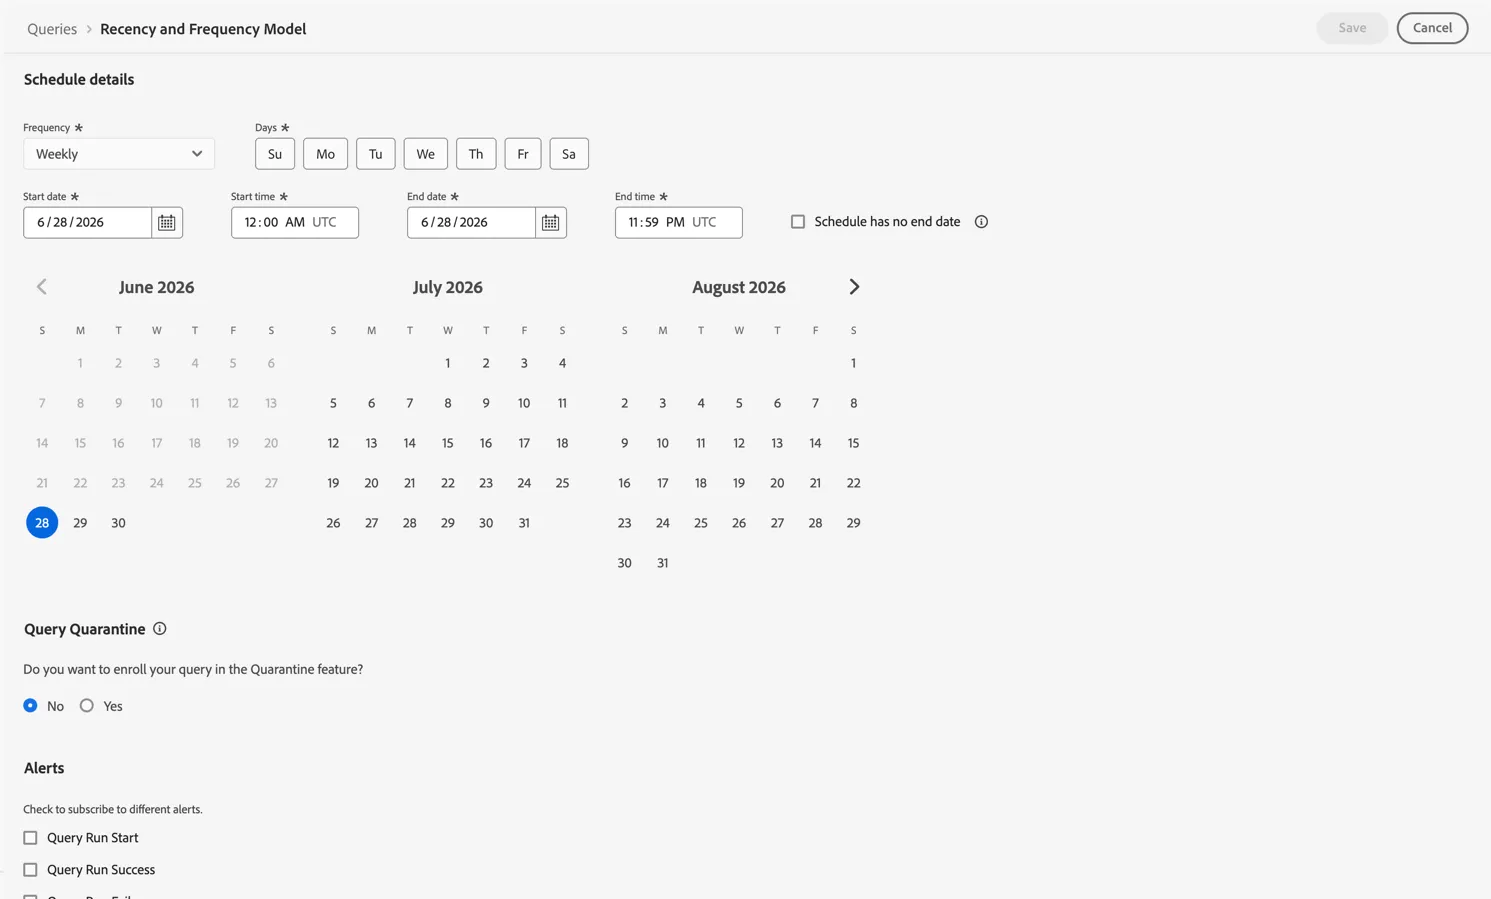Select June 28 highlighted date
1491x899 pixels.
pyautogui.click(x=42, y=523)
